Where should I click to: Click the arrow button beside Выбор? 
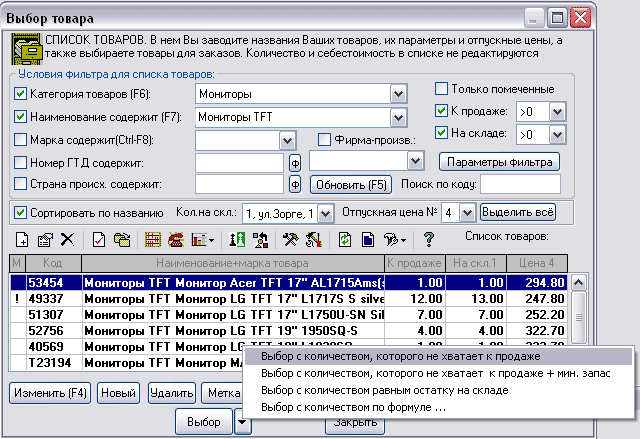(x=242, y=422)
